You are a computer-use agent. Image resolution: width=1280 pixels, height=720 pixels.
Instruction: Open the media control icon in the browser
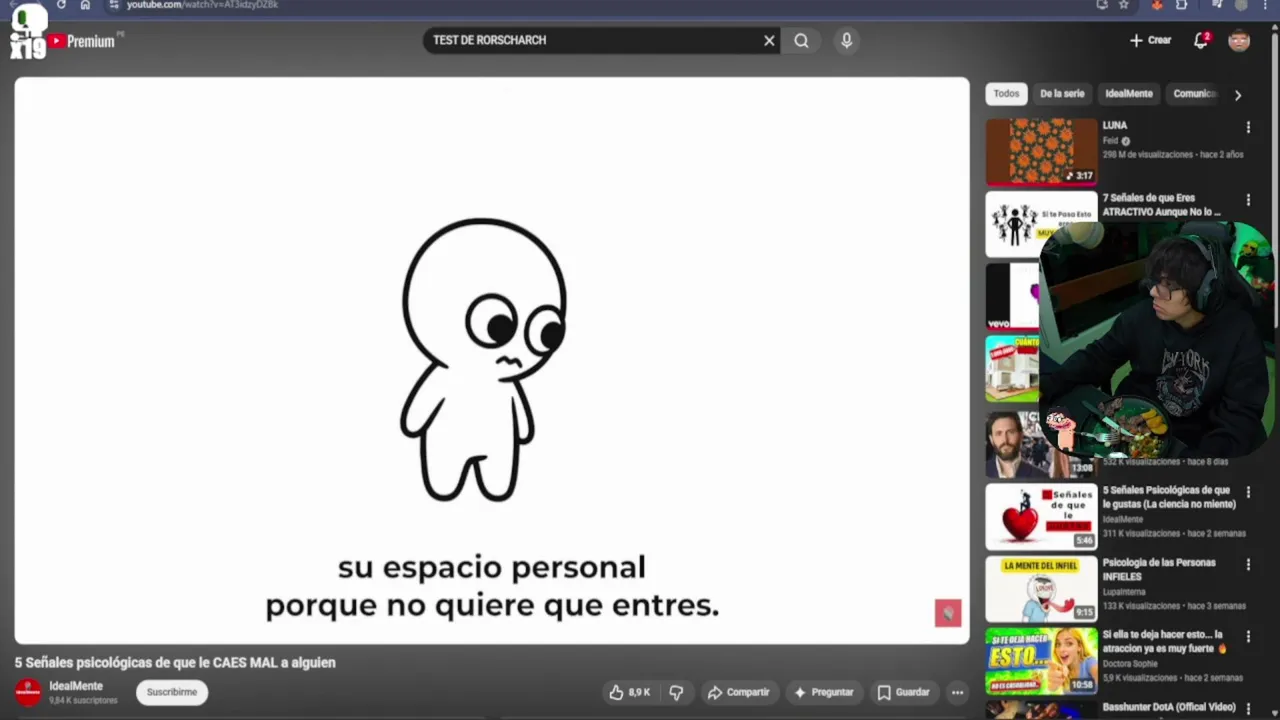pos(1217,5)
